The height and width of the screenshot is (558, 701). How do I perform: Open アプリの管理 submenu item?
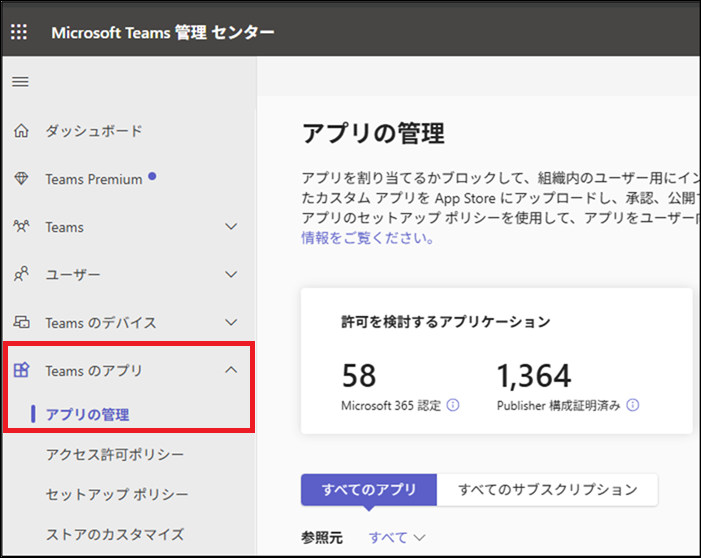point(88,414)
